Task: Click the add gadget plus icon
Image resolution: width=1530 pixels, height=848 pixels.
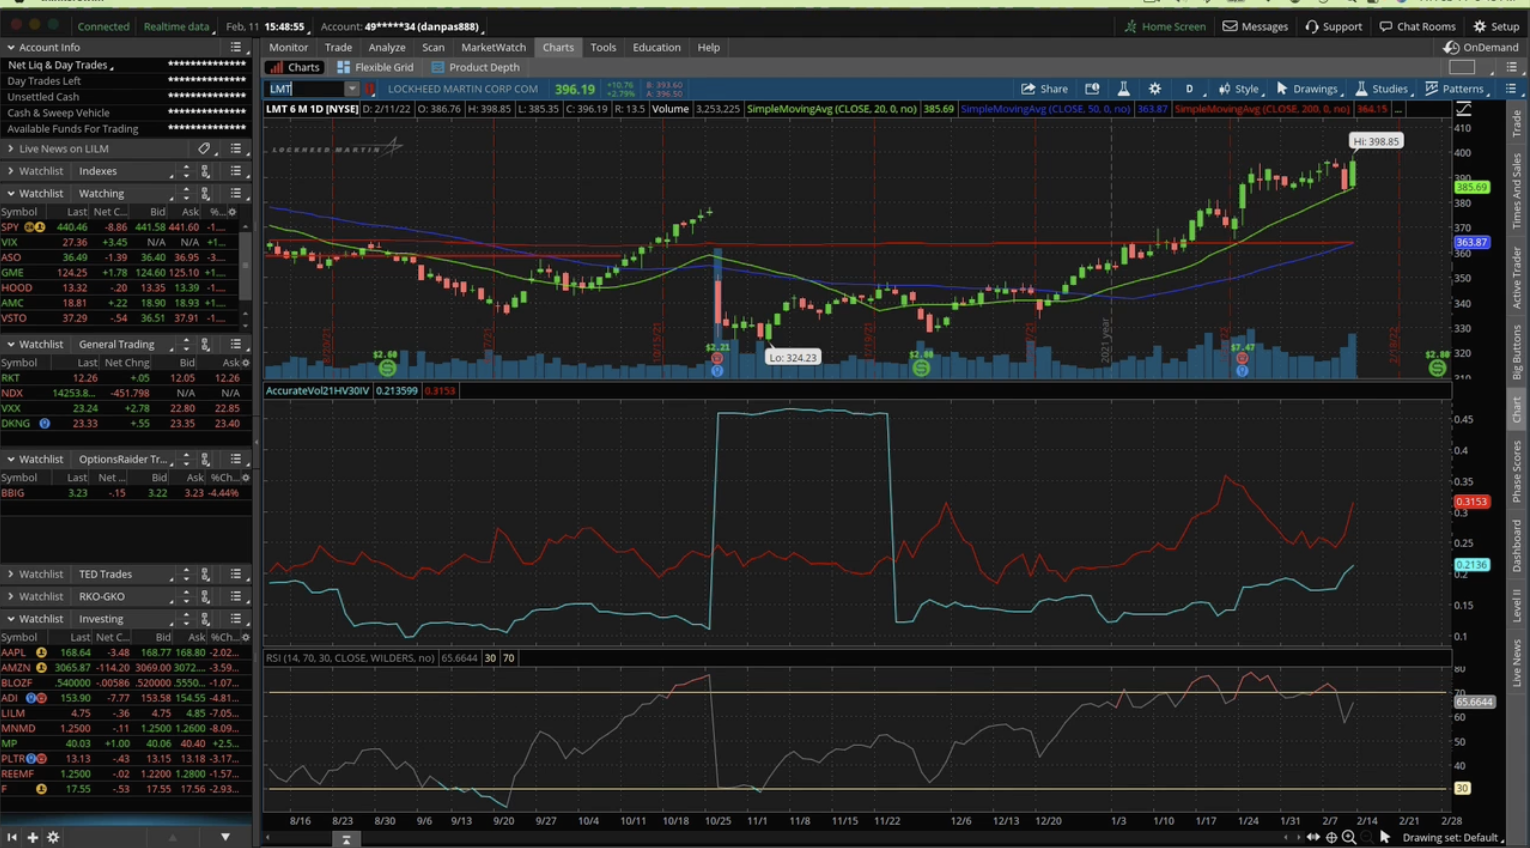Action: (x=32, y=837)
